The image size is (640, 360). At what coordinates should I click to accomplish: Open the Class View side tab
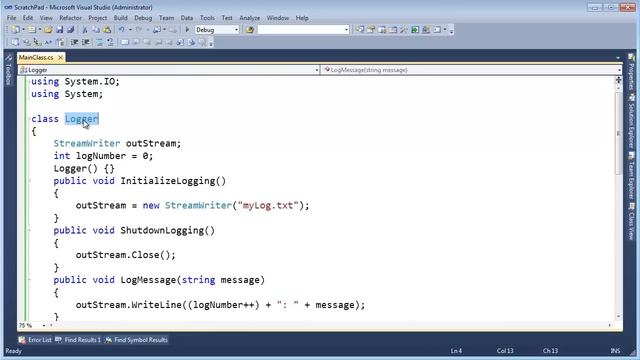(631, 221)
